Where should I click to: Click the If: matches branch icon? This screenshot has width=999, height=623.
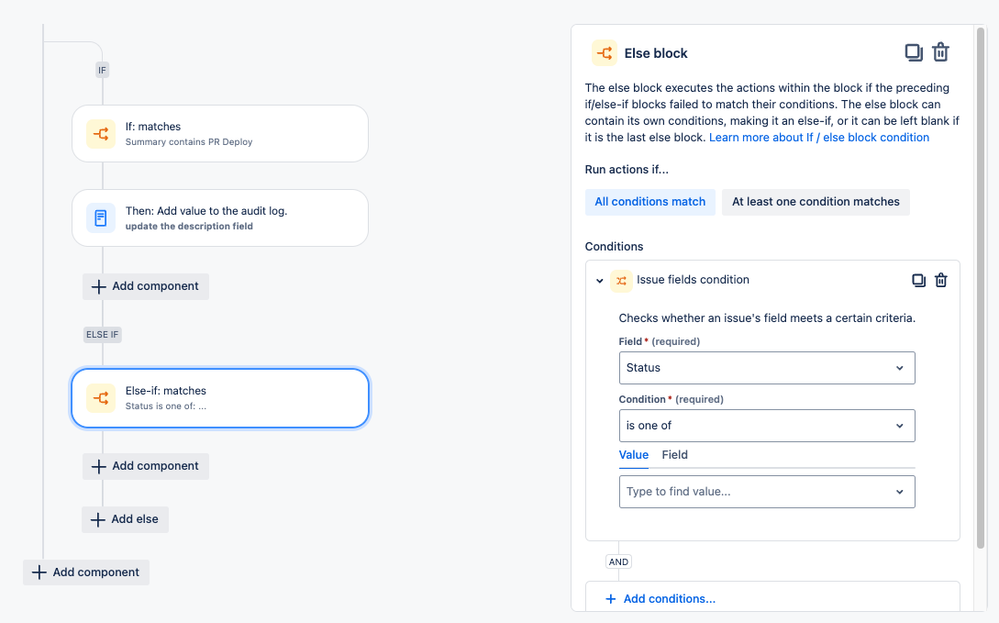tap(101, 134)
